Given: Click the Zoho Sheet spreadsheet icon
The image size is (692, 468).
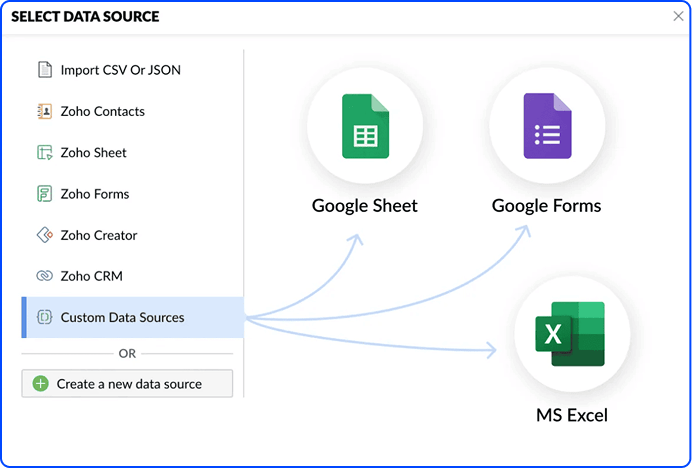Looking at the screenshot, I should (x=45, y=152).
